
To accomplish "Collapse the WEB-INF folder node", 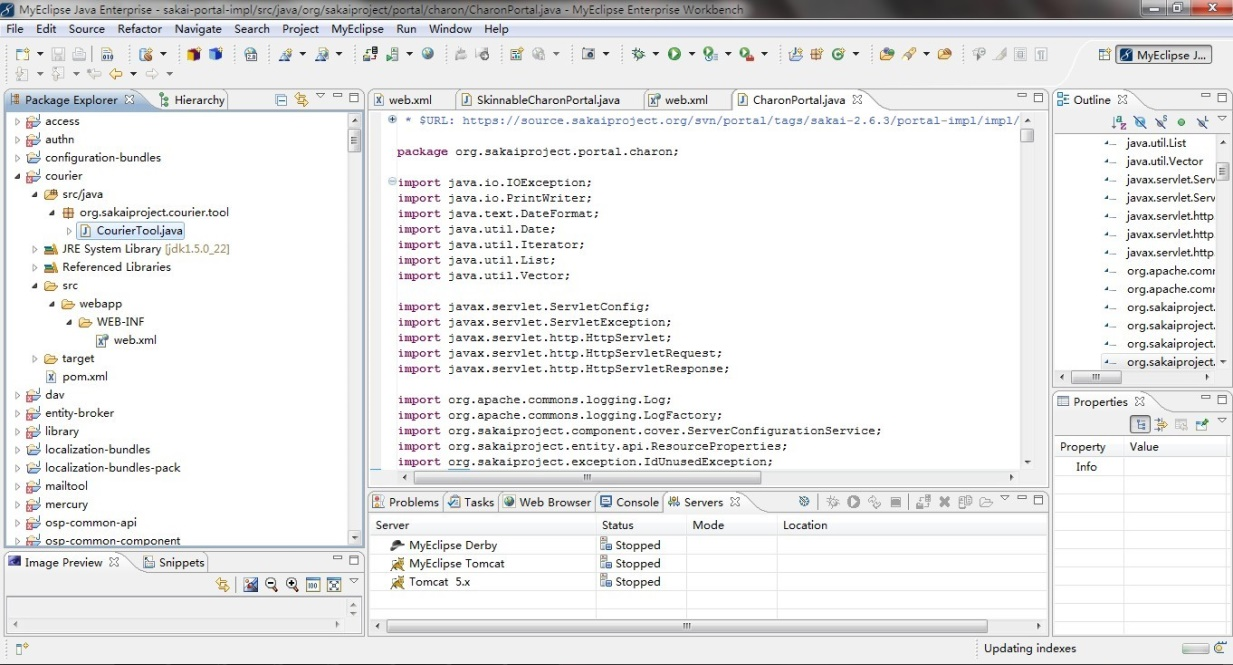I will 69,322.
